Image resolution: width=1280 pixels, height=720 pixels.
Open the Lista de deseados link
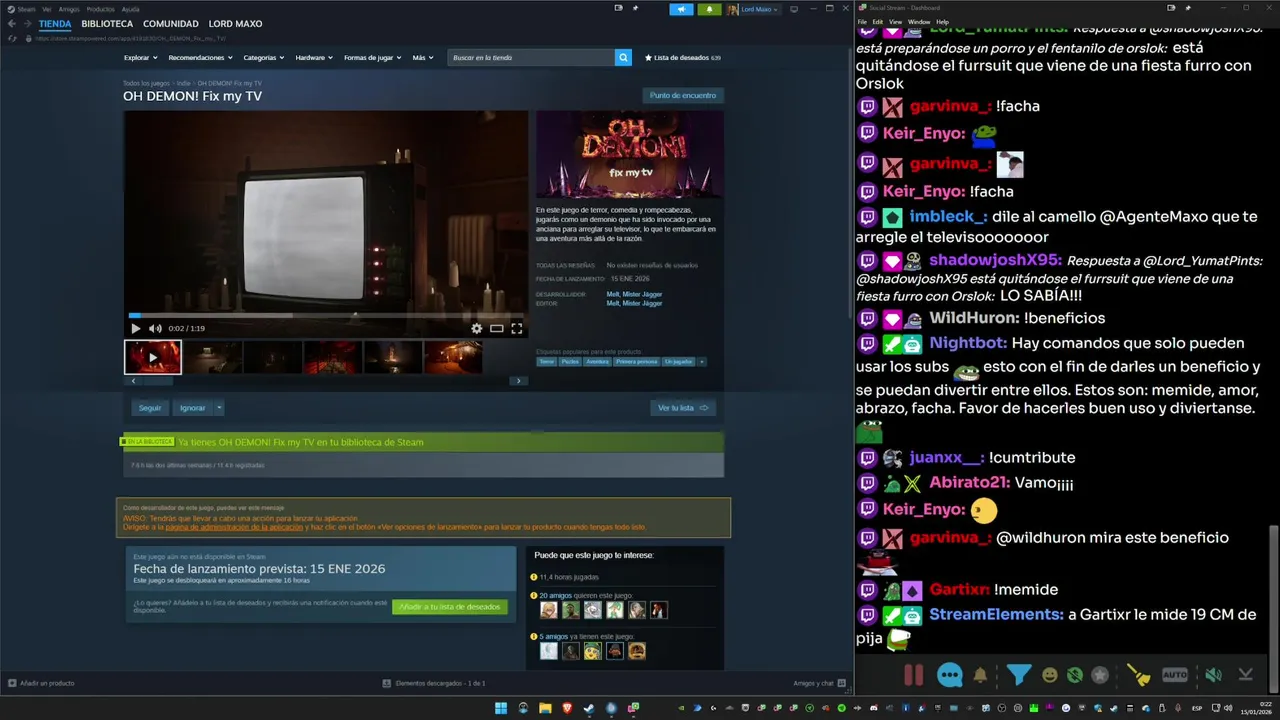[x=683, y=58]
